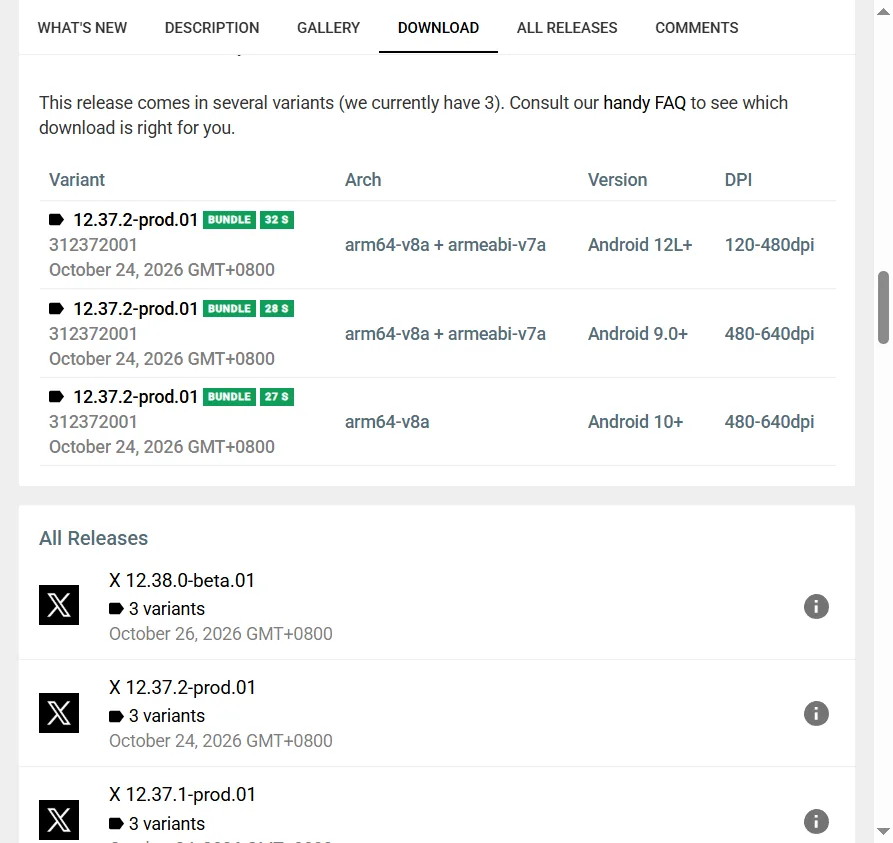Open the handy FAQ link
This screenshot has width=893, height=843.
pos(644,103)
